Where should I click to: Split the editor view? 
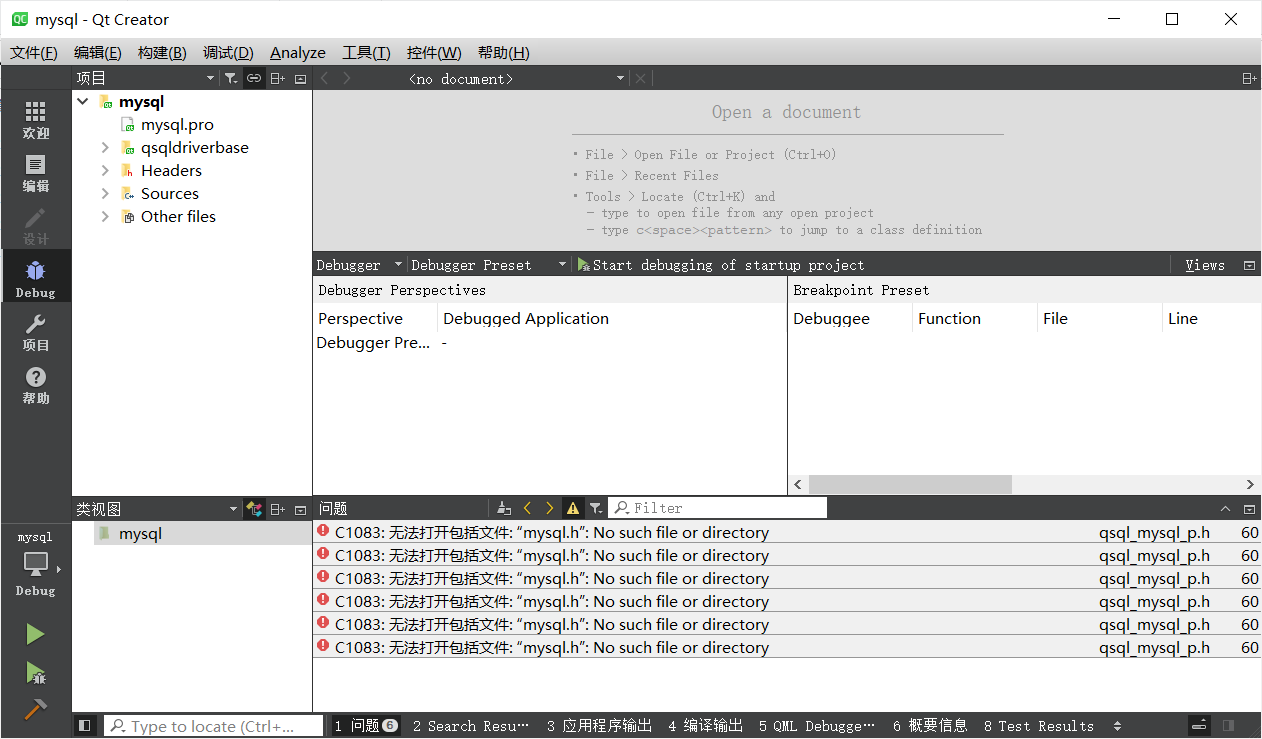(x=1249, y=78)
